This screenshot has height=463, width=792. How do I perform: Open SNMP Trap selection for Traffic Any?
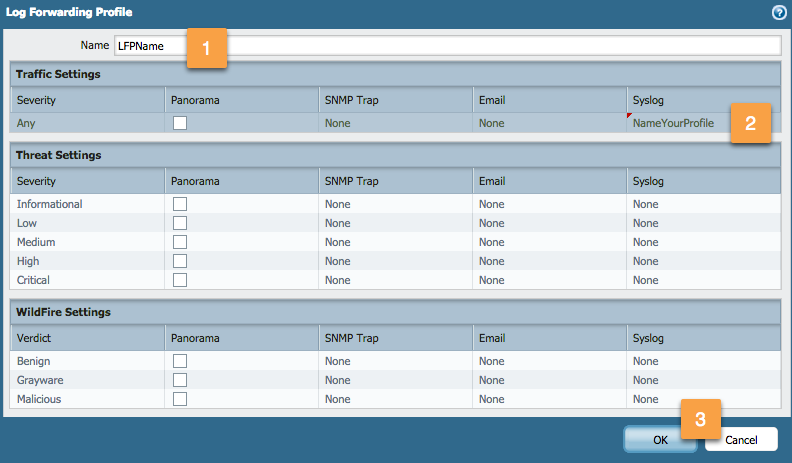395,123
